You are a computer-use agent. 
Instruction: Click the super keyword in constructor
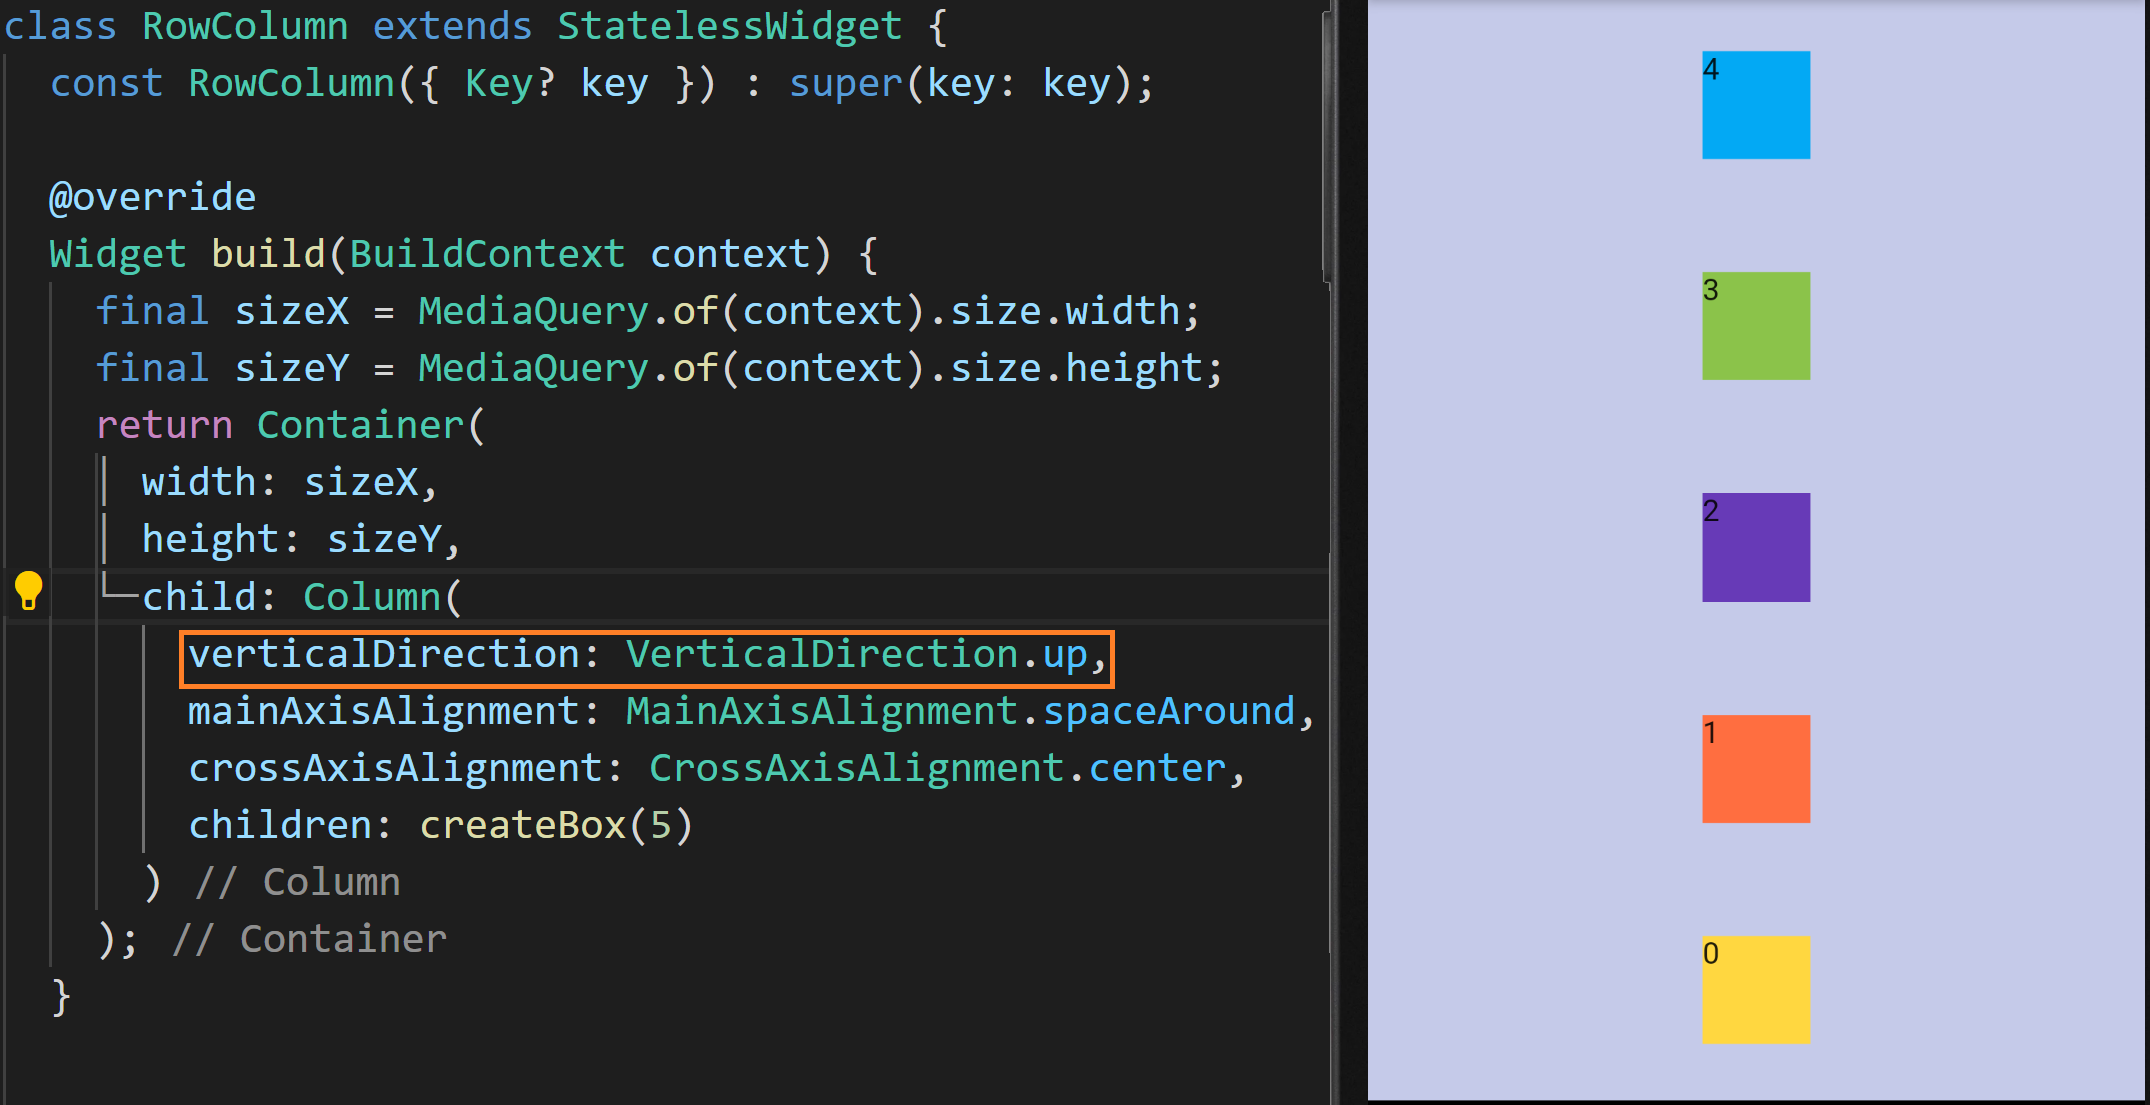pos(845,83)
